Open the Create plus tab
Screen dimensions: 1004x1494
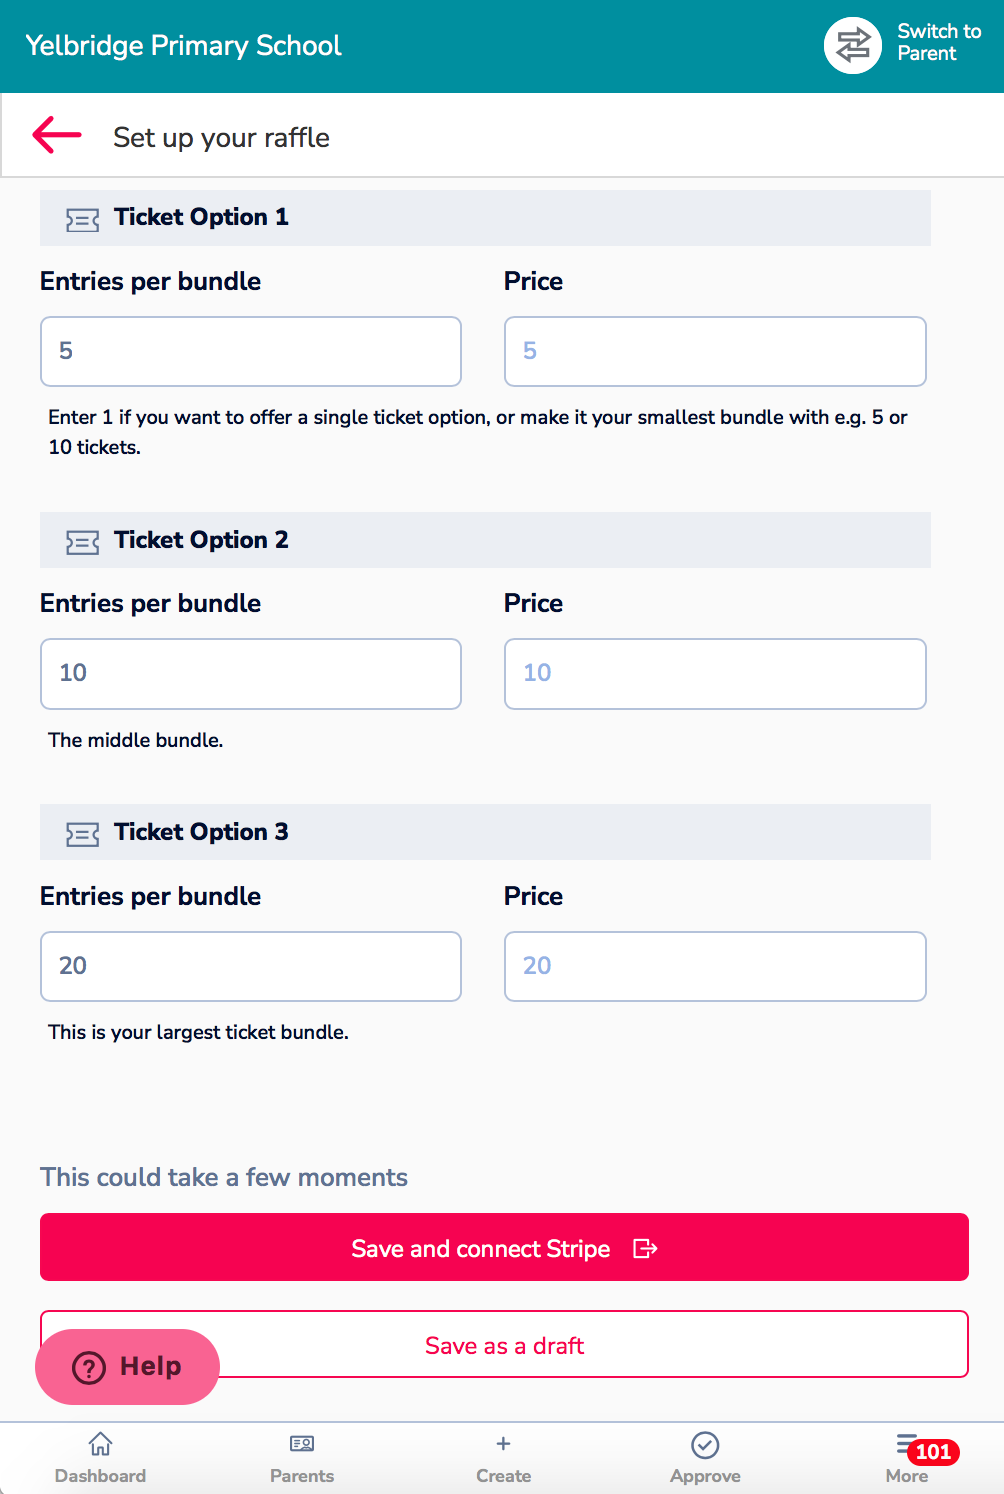pos(503,1458)
